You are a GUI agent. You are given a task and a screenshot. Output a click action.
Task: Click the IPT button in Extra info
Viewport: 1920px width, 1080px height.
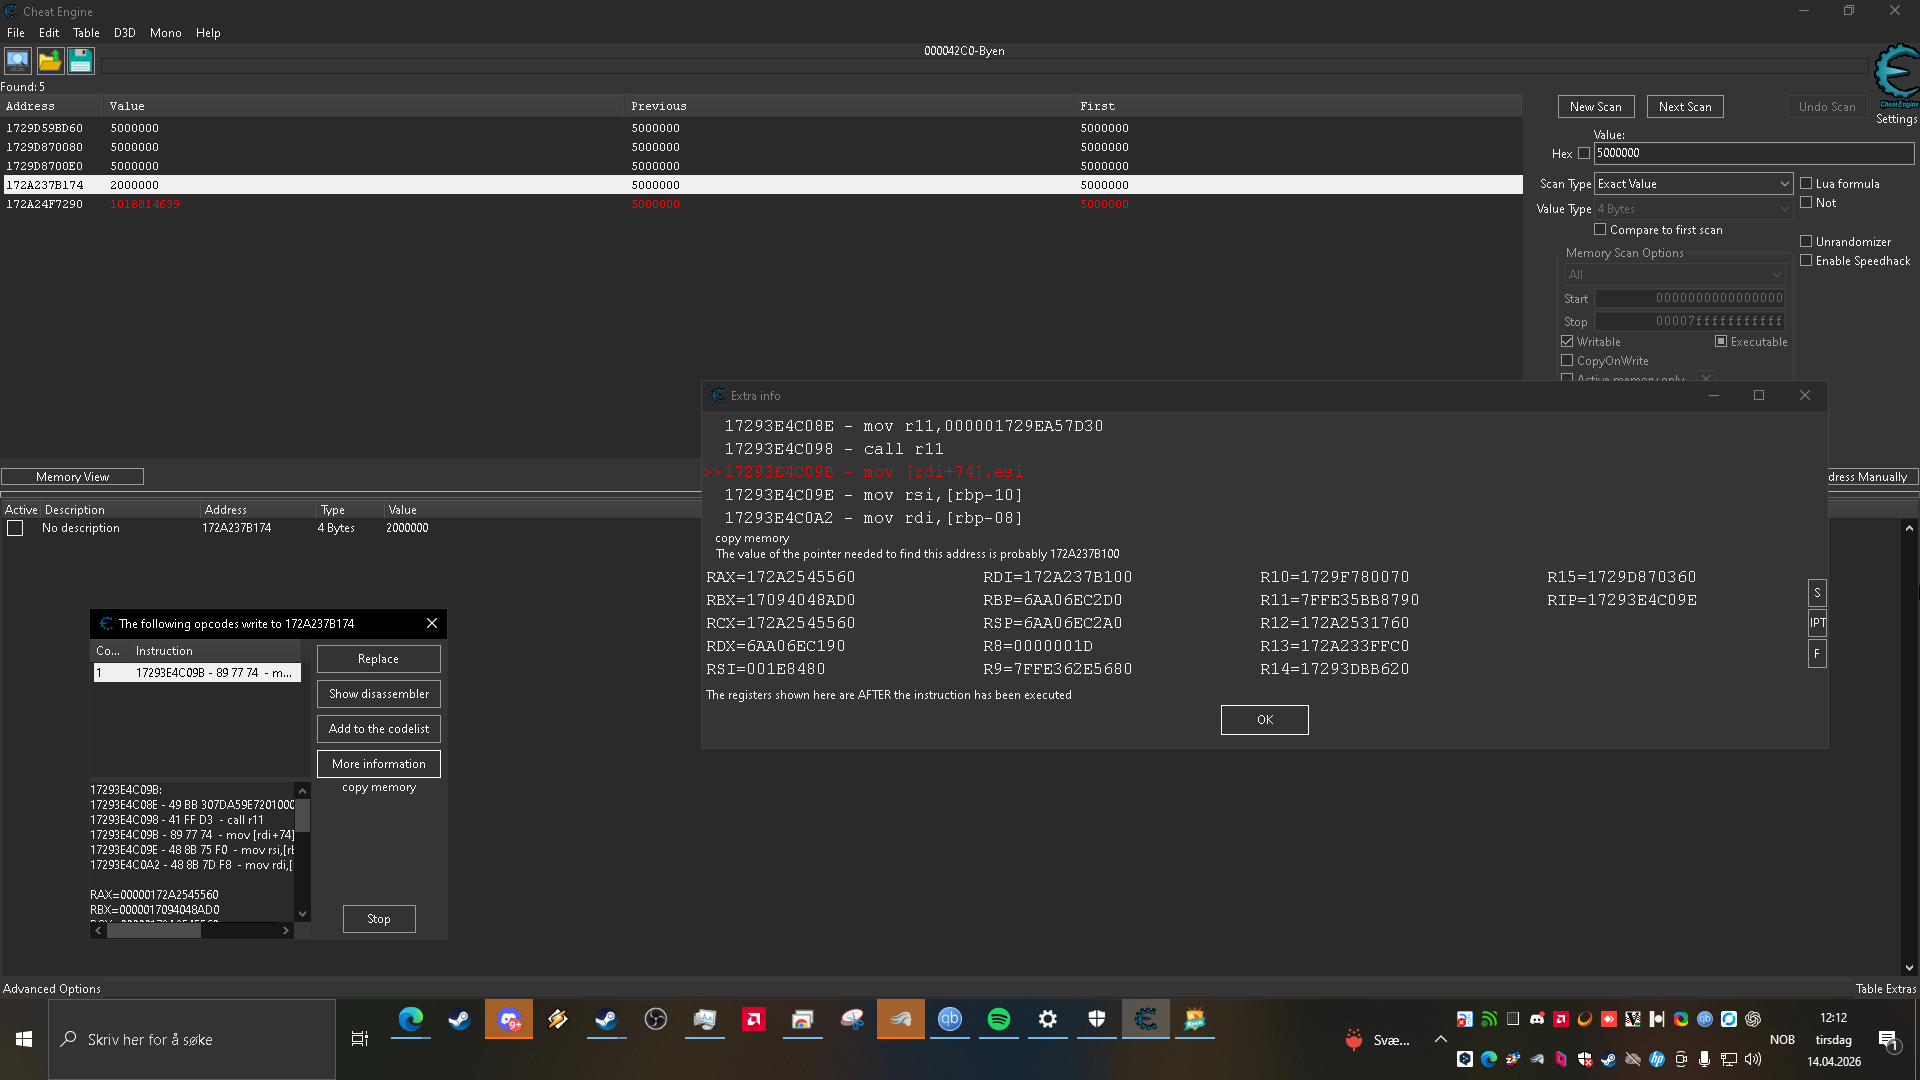click(x=1817, y=623)
